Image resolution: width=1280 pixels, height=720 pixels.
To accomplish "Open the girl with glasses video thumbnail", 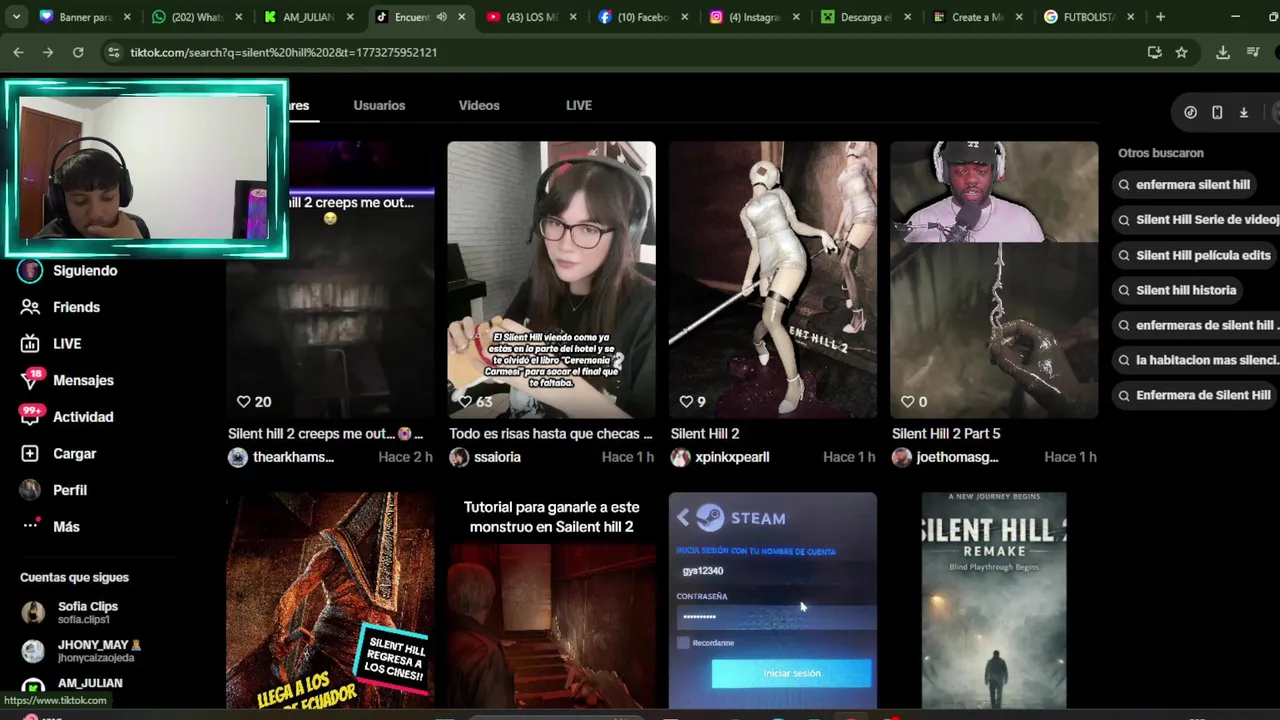I will (552, 279).
